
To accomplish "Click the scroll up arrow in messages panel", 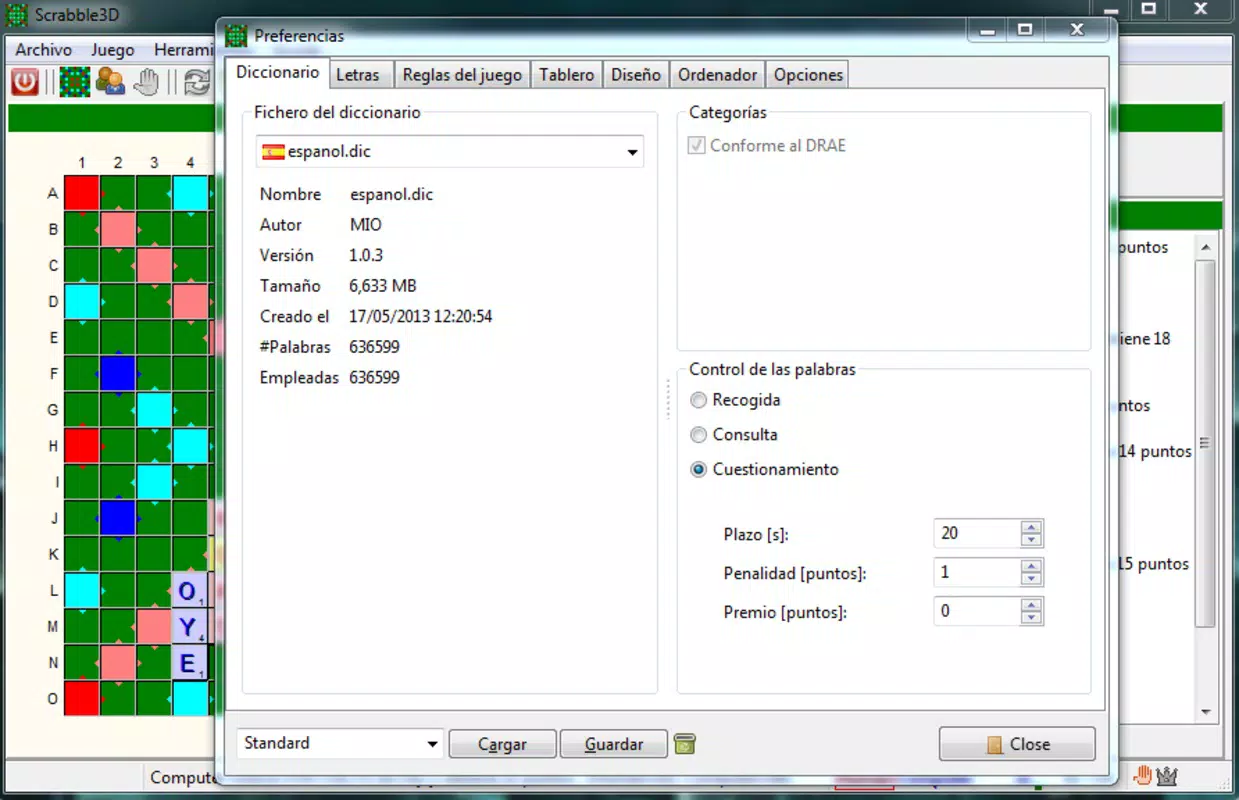I will 1206,247.
